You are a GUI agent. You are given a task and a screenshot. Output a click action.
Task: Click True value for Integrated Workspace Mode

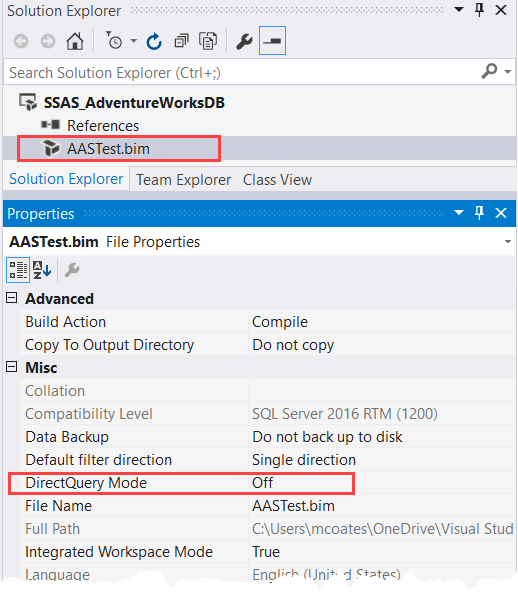266,552
